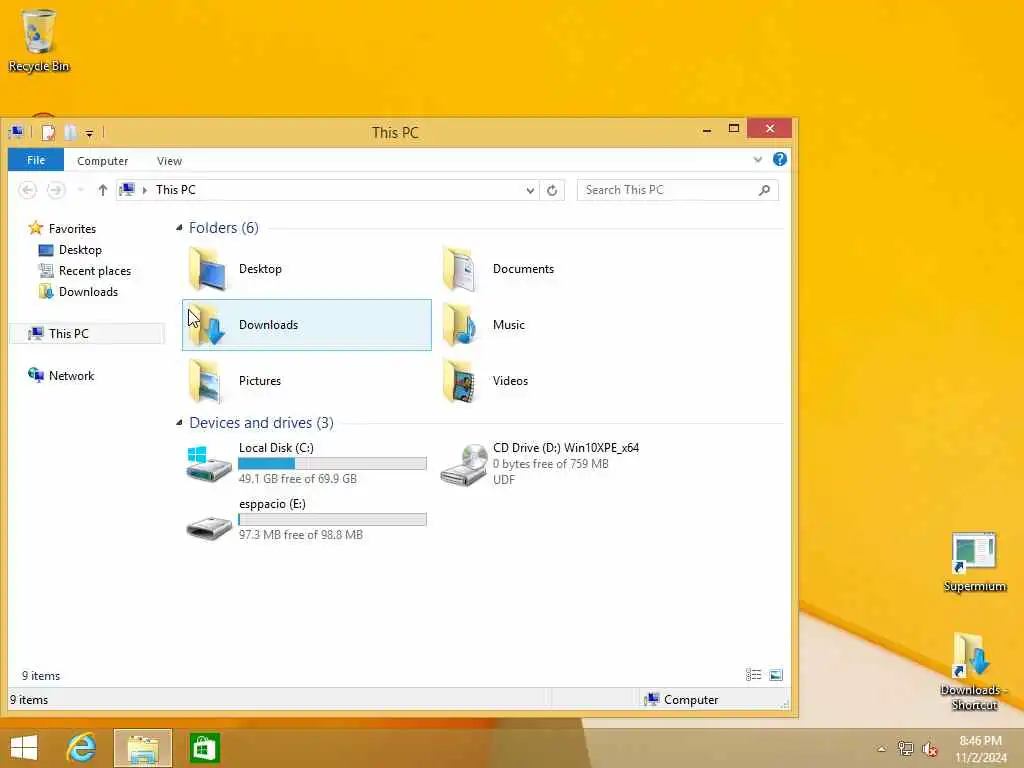Click '97.3 MB free of 98.8 MB' text

[300, 535]
